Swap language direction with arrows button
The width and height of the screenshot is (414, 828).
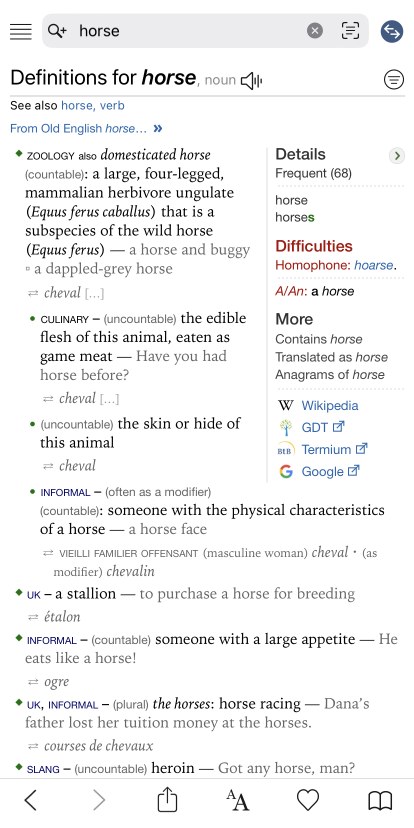[x=392, y=31]
